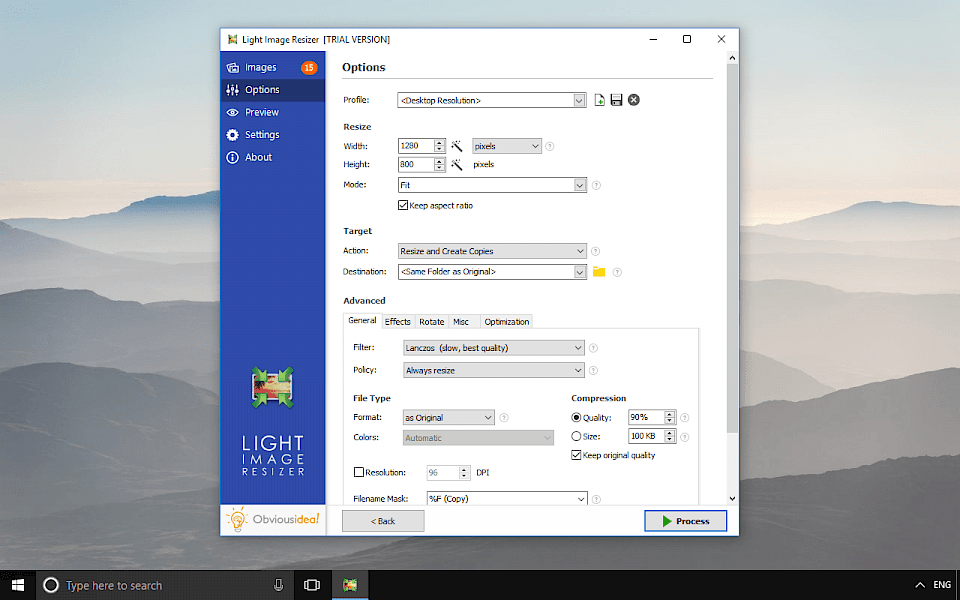Open Task View from the taskbar
The width and height of the screenshot is (960, 600).
(x=312, y=585)
